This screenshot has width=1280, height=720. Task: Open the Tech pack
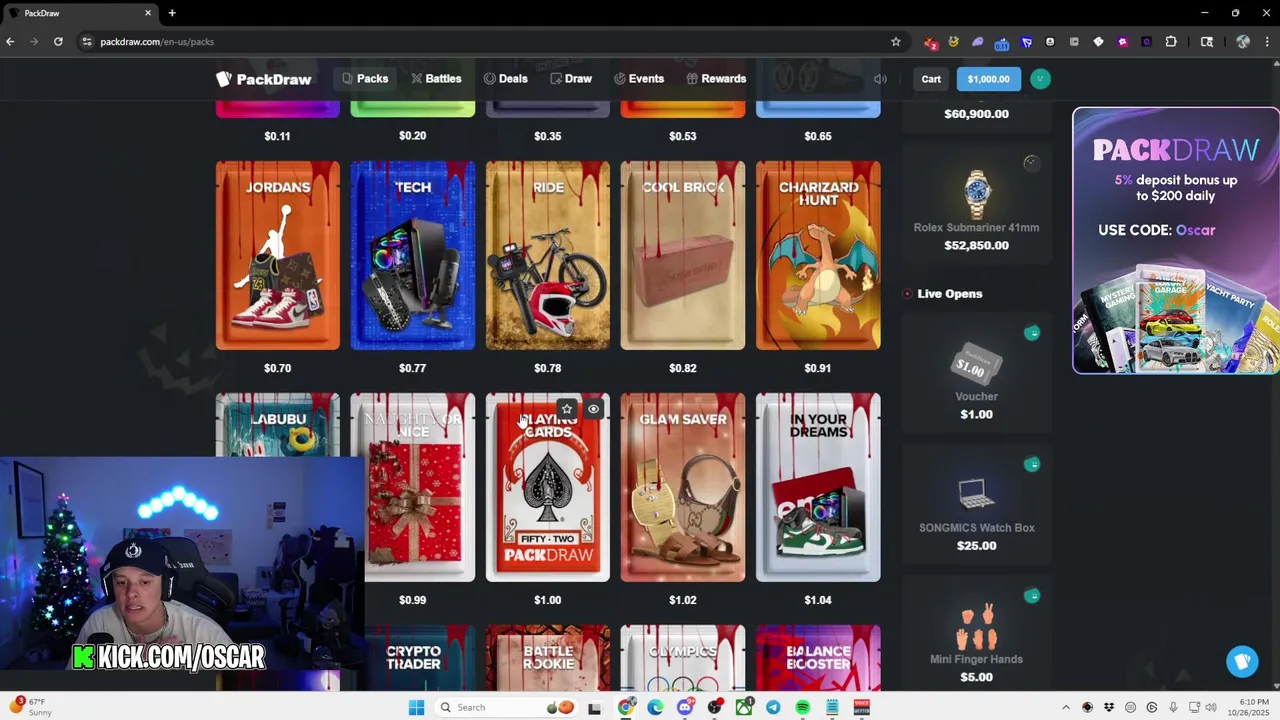tap(413, 255)
